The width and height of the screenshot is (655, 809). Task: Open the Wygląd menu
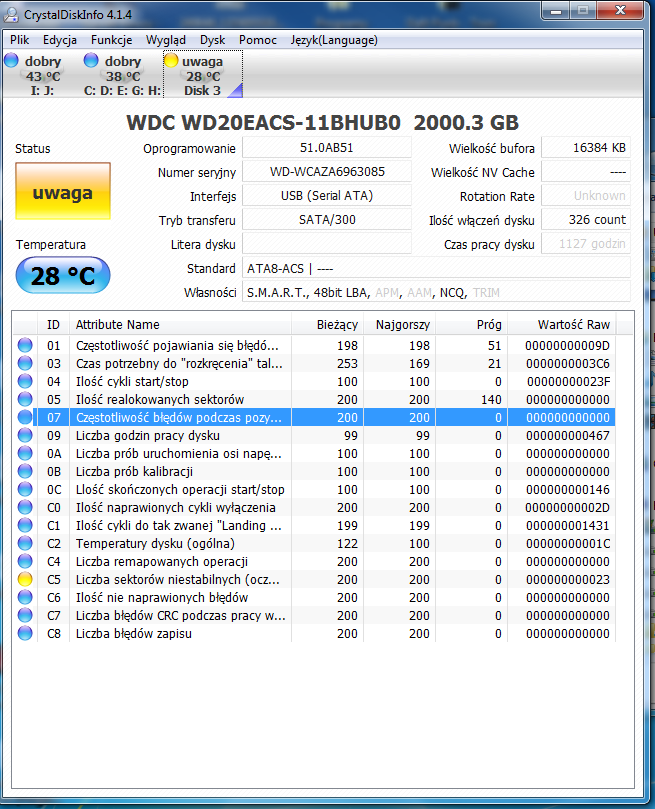pos(166,40)
